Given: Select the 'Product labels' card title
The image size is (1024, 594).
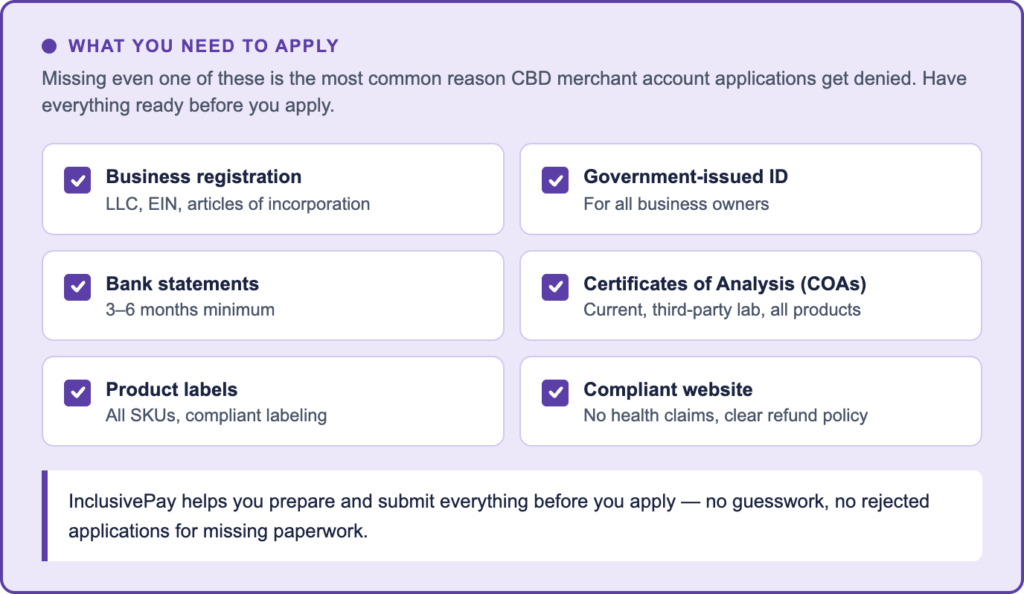Looking at the screenshot, I should 171,390.
